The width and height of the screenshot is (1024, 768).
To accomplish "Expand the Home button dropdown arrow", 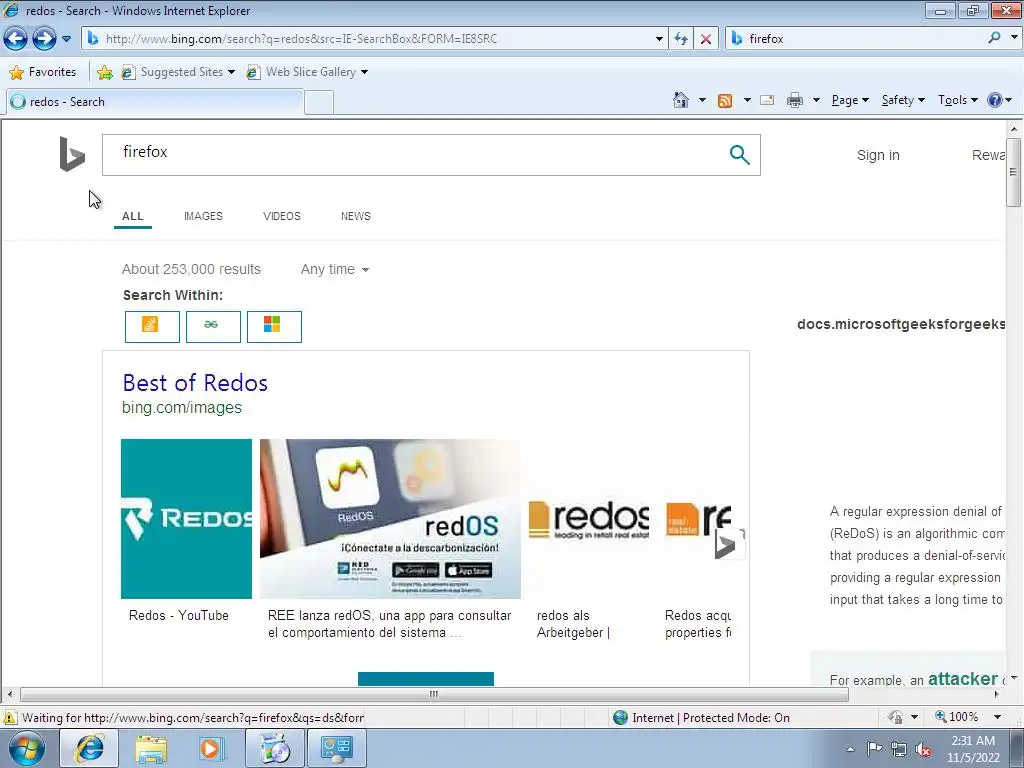I will click(702, 100).
